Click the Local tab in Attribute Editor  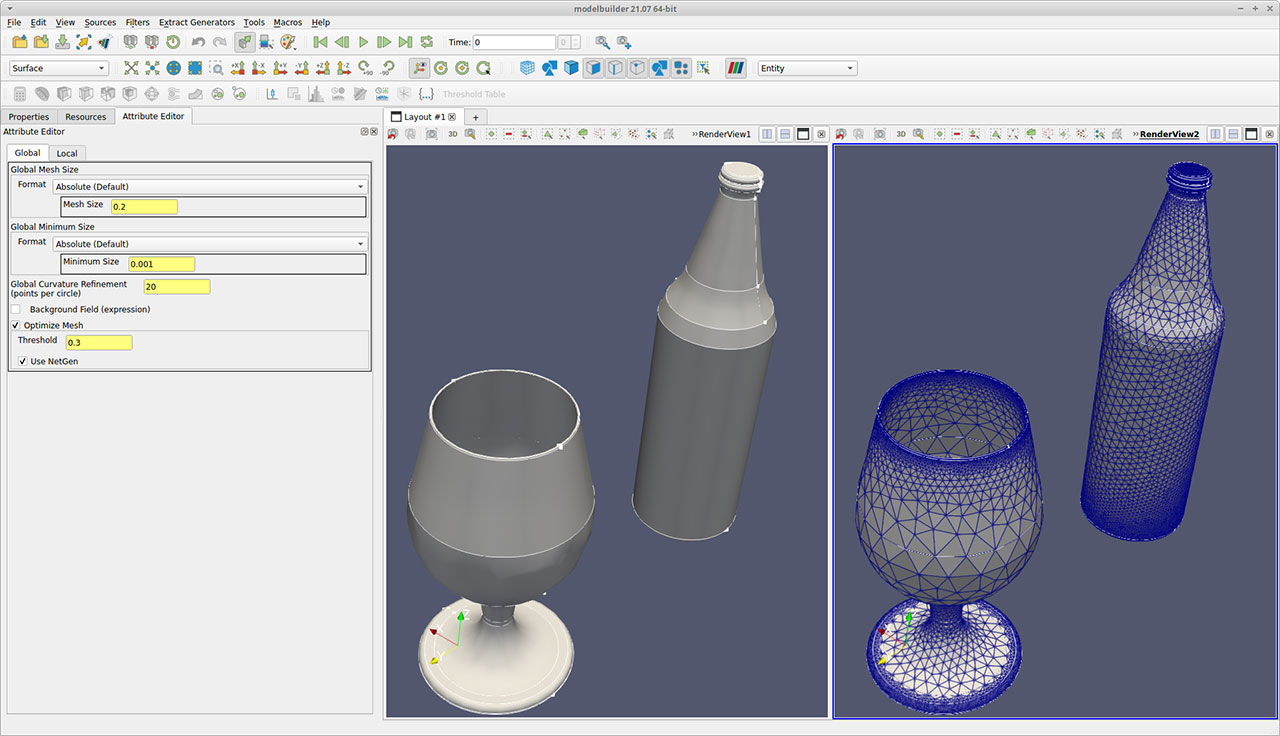(67, 153)
